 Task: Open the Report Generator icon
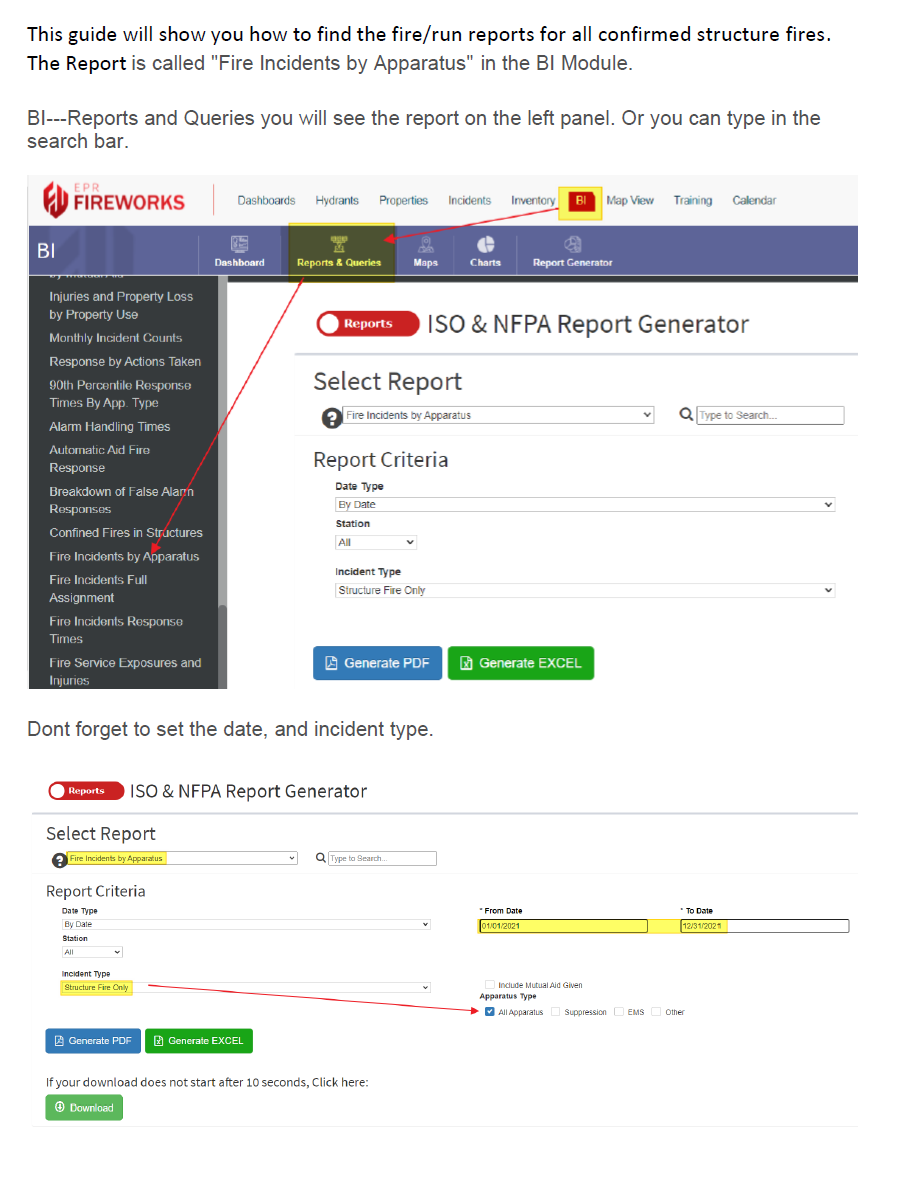tap(573, 252)
